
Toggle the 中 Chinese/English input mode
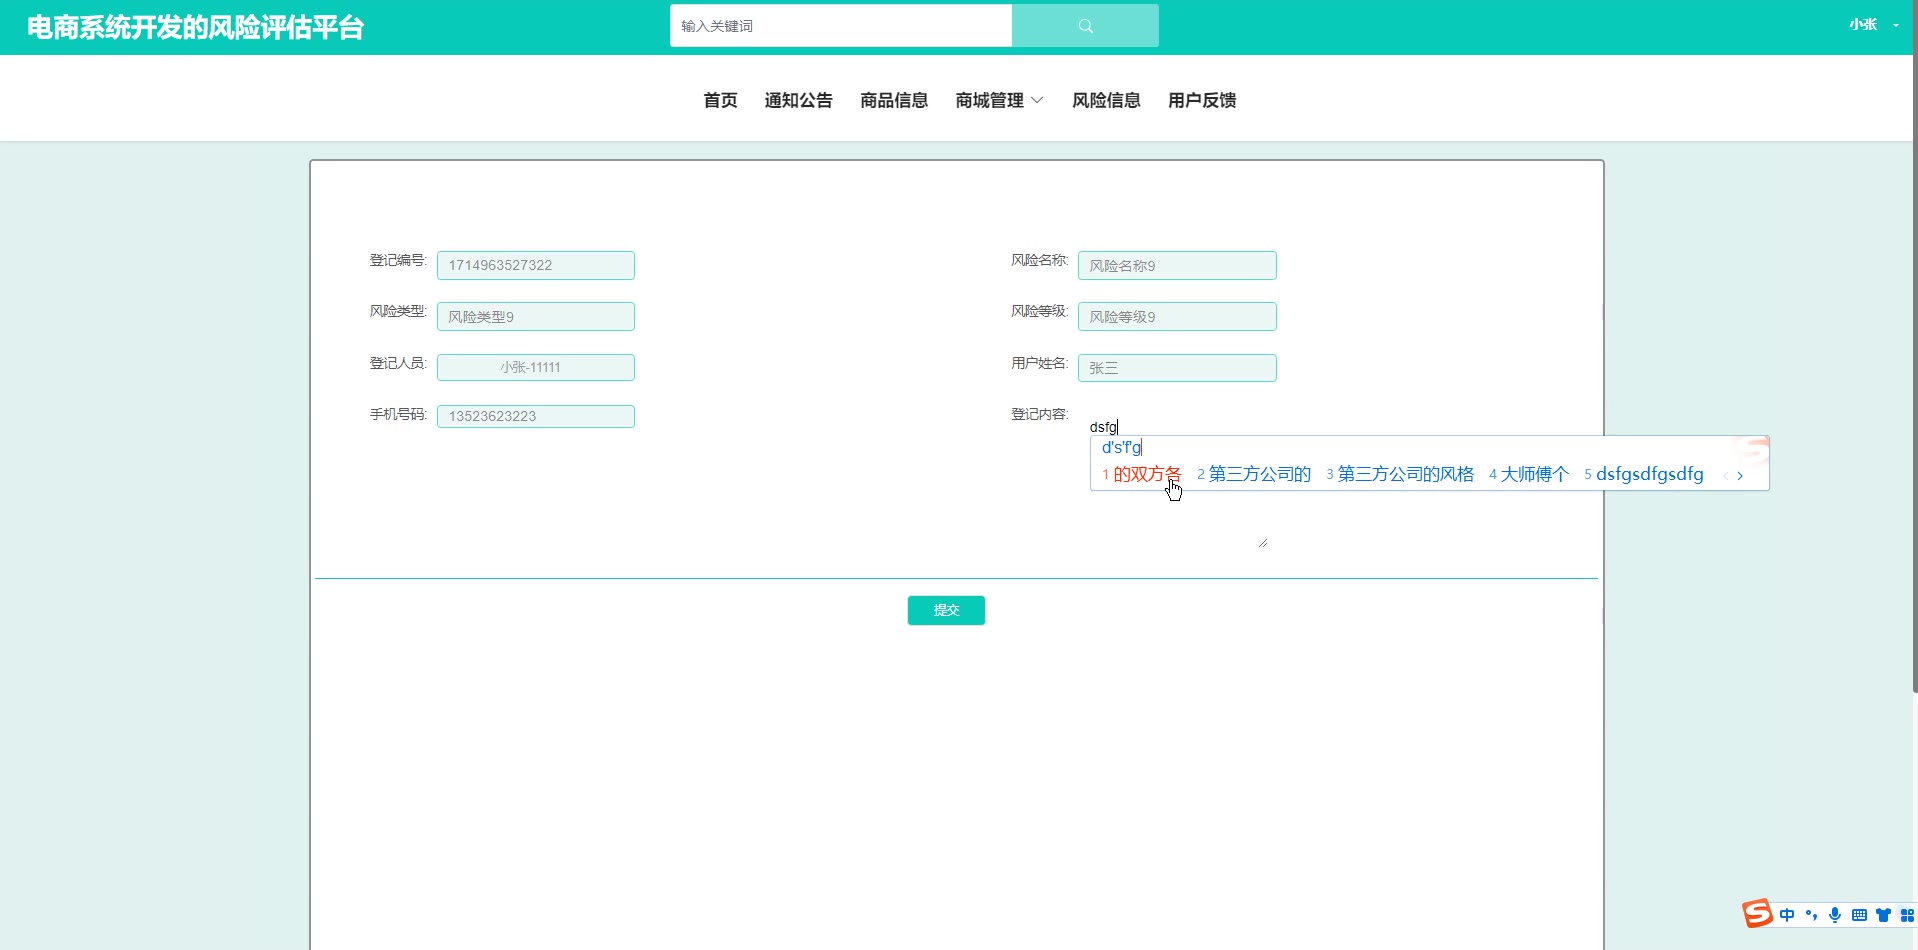coord(1787,915)
